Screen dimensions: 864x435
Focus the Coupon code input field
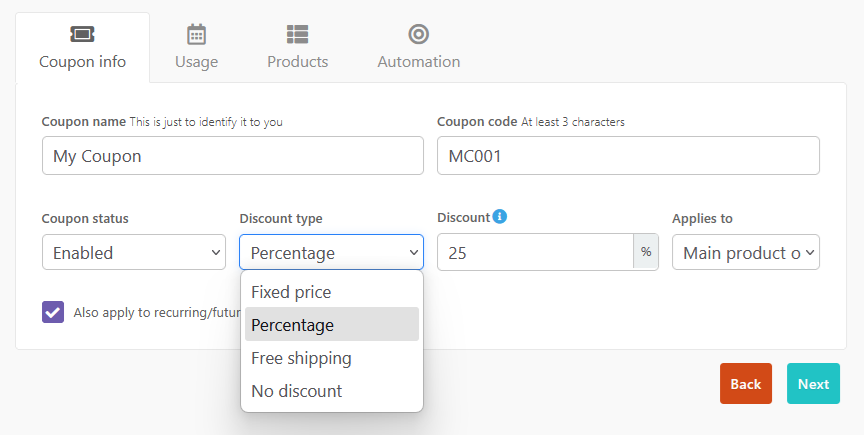[628, 156]
